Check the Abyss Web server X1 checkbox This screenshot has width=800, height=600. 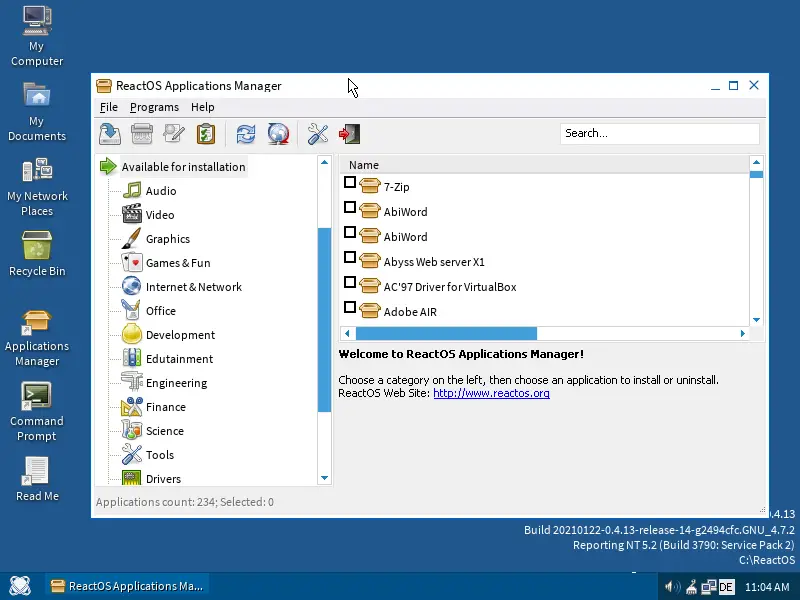tap(350, 257)
